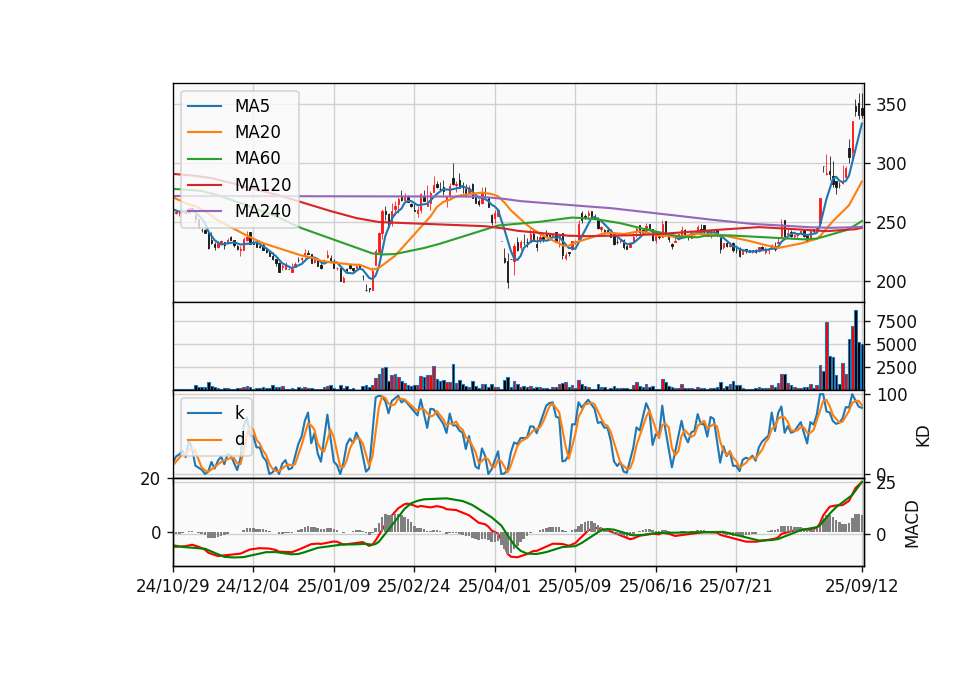Click the MA120 legend label
The width and height of the screenshot is (960, 690).
[x=263, y=185]
